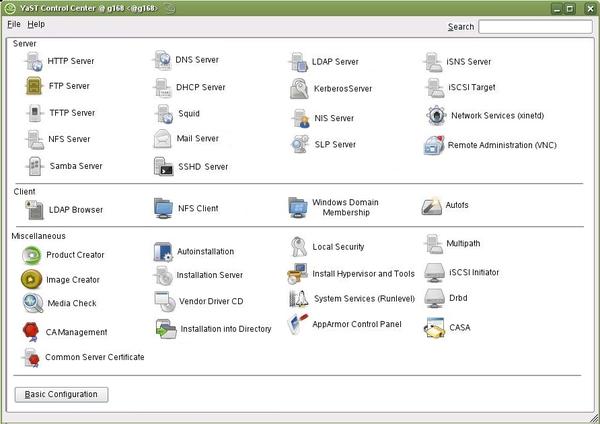Open the Autofs client icon
Screen dimensions: 600x424
[x=432, y=206]
